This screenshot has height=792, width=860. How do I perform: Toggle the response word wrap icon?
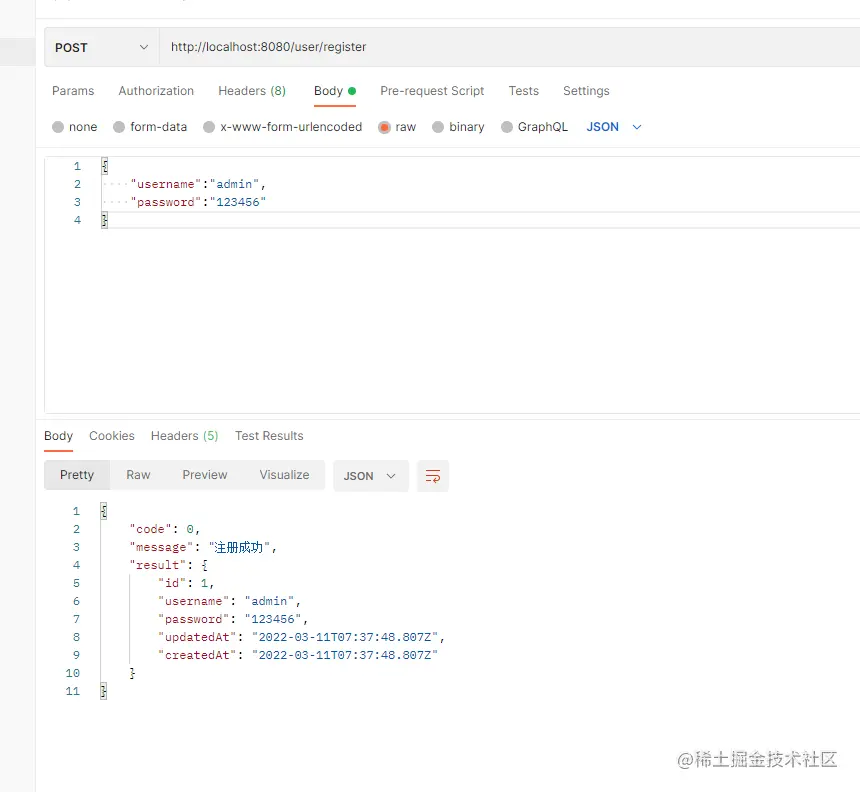[x=433, y=476]
